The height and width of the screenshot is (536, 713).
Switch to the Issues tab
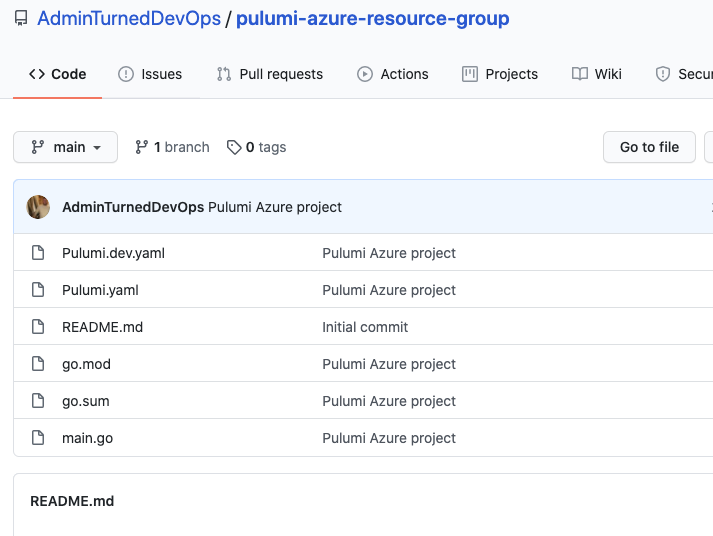(150, 74)
